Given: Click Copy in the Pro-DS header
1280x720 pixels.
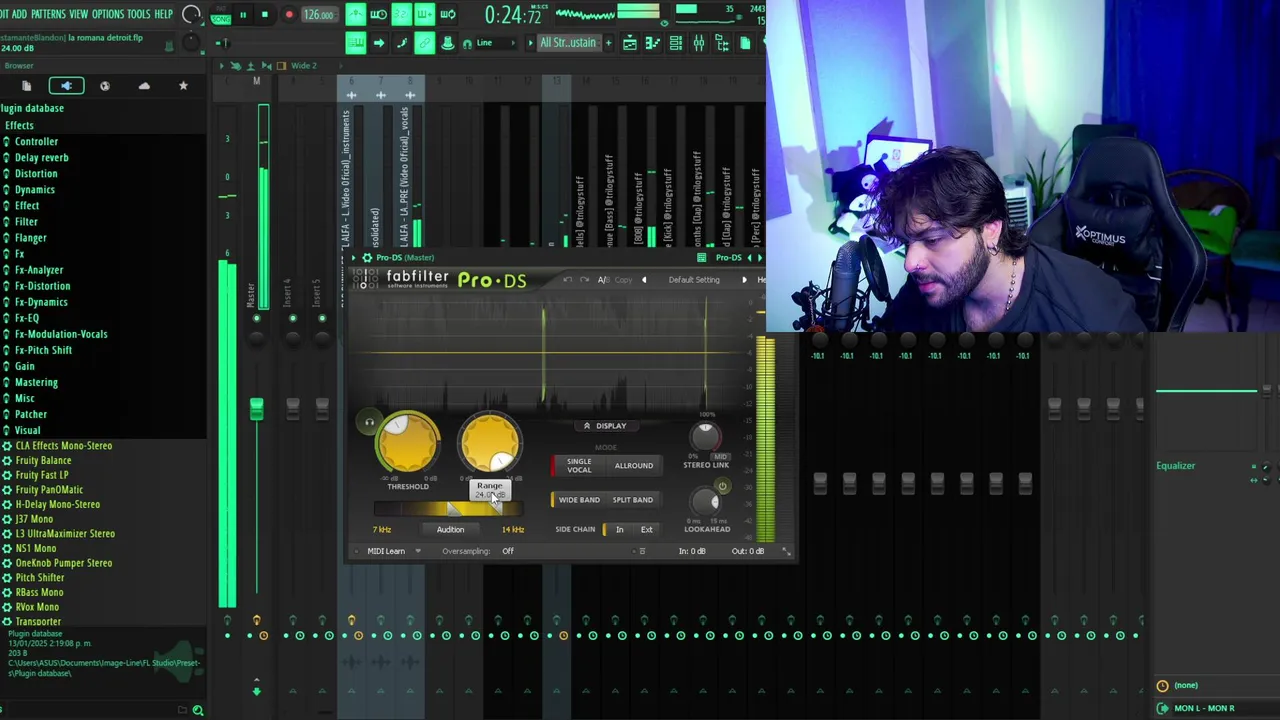Looking at the screenshot, I should pos(623,280).
